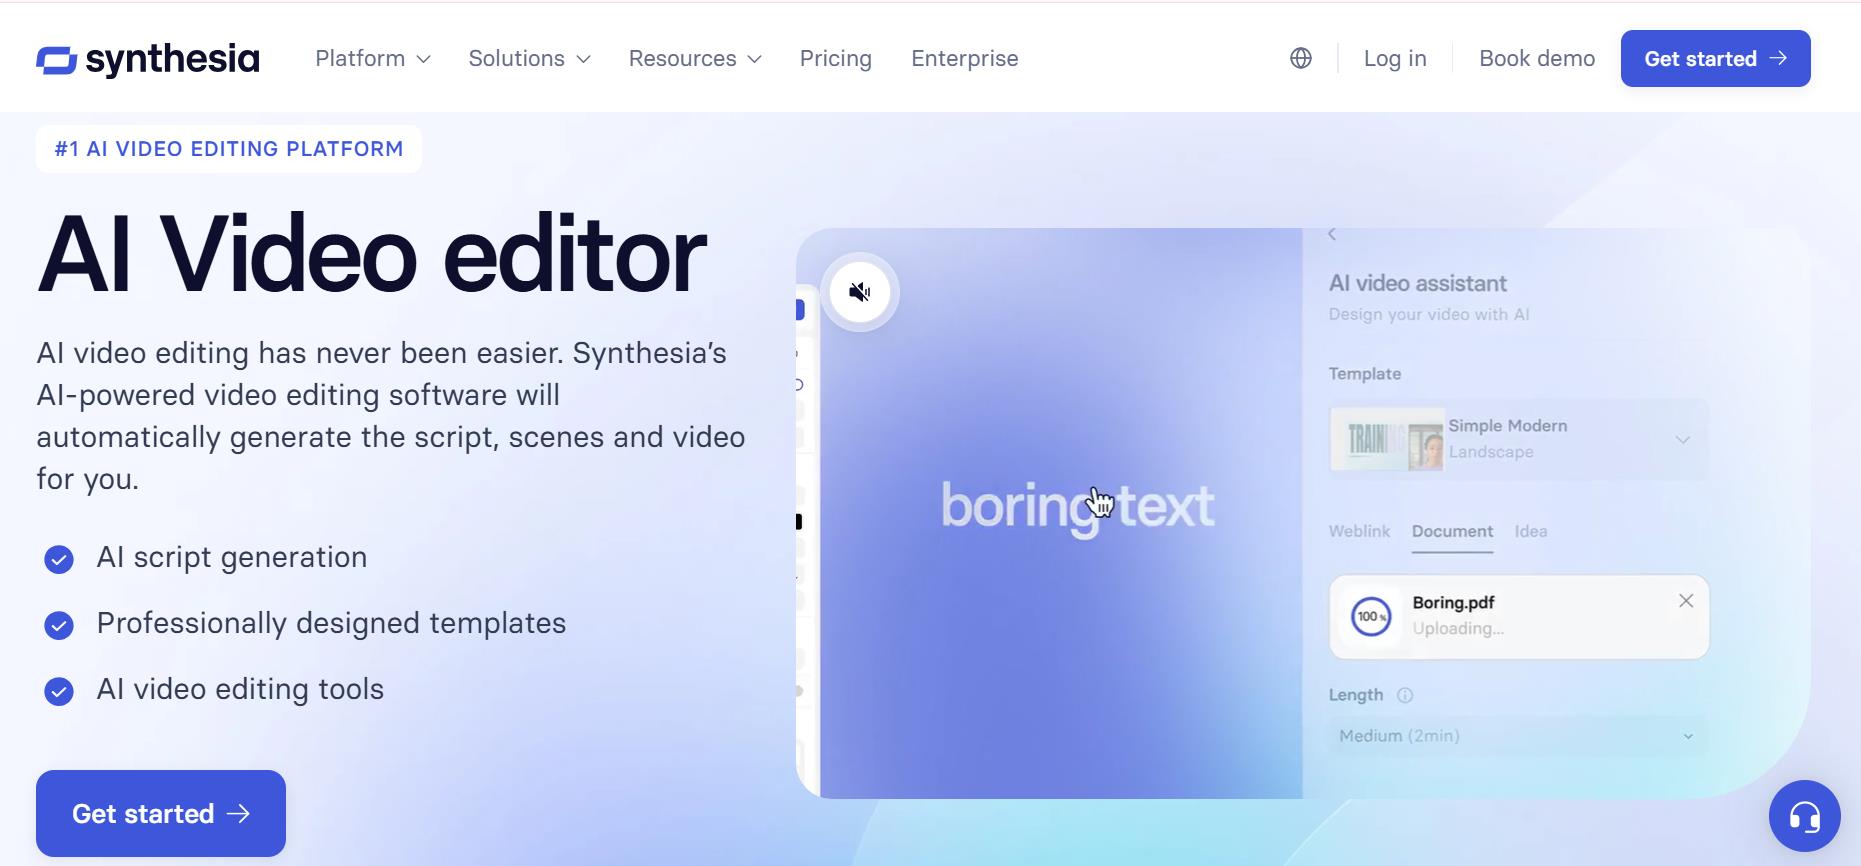The width and height of the screenshot is (1861, 866).
Task: Click the hero Get started button
Action: [161, 813]
